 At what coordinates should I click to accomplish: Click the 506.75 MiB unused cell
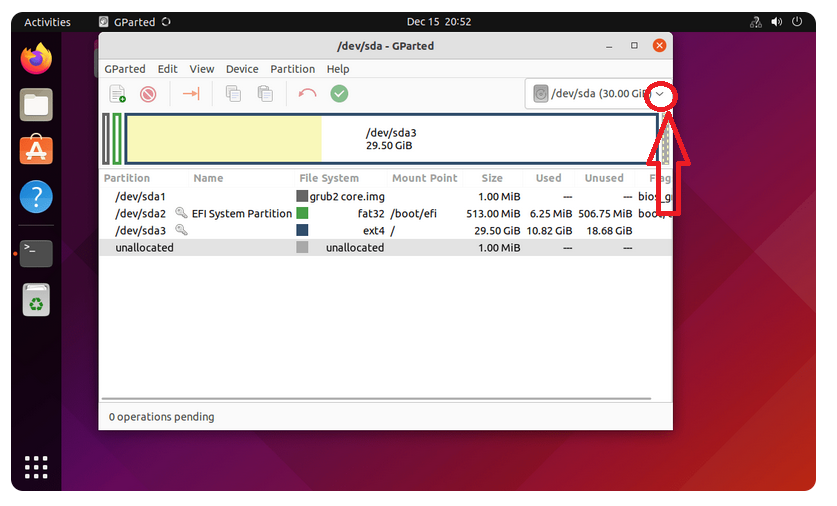click(605, 214)
